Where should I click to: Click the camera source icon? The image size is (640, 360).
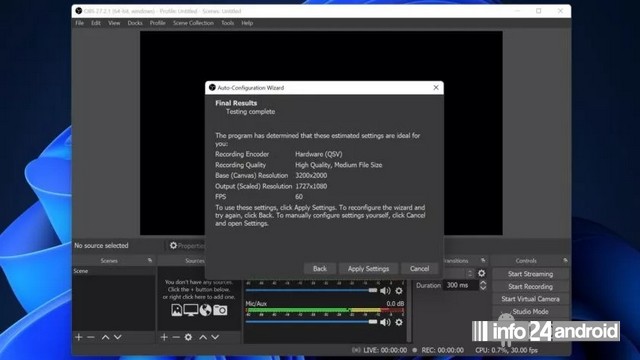pos(220,310)
